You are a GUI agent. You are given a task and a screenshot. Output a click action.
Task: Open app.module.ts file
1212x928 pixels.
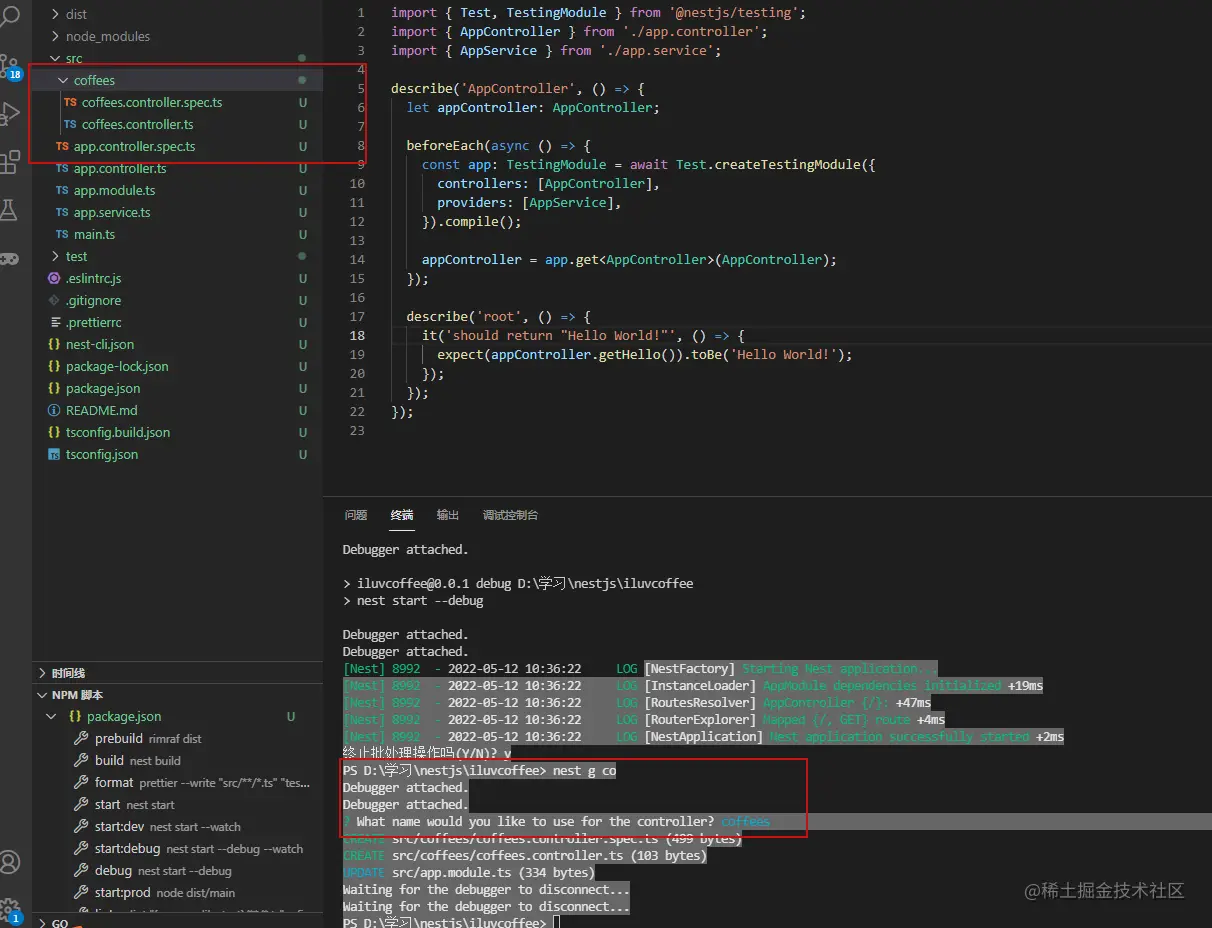(x=115, y=190)
